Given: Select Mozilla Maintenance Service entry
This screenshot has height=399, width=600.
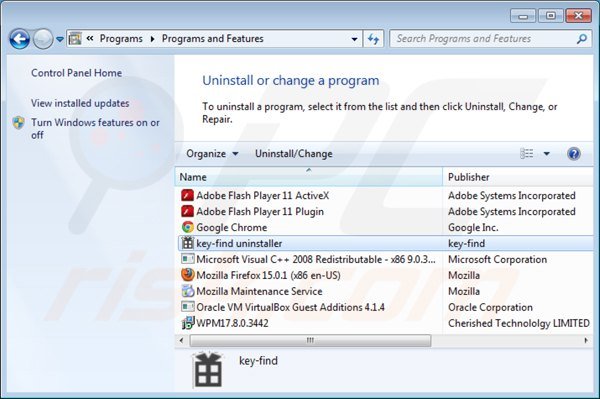Looking at the screenshot, I should tap(259, 291).
